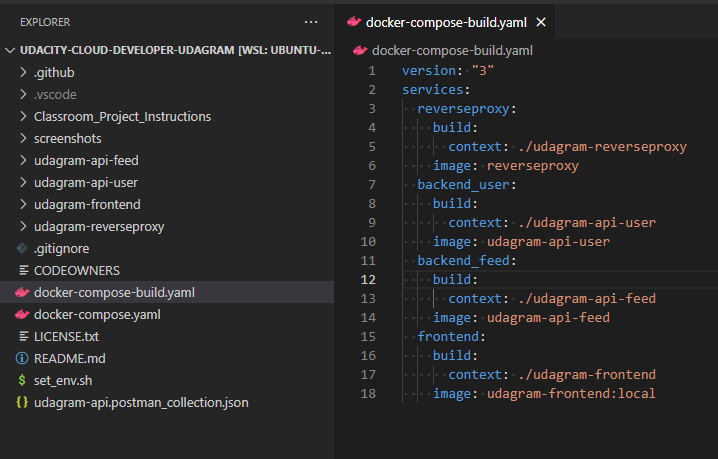Click the CODEOWNERS file lines icon
Viewport: 718px width, 459px height.
tap(22, 270)
